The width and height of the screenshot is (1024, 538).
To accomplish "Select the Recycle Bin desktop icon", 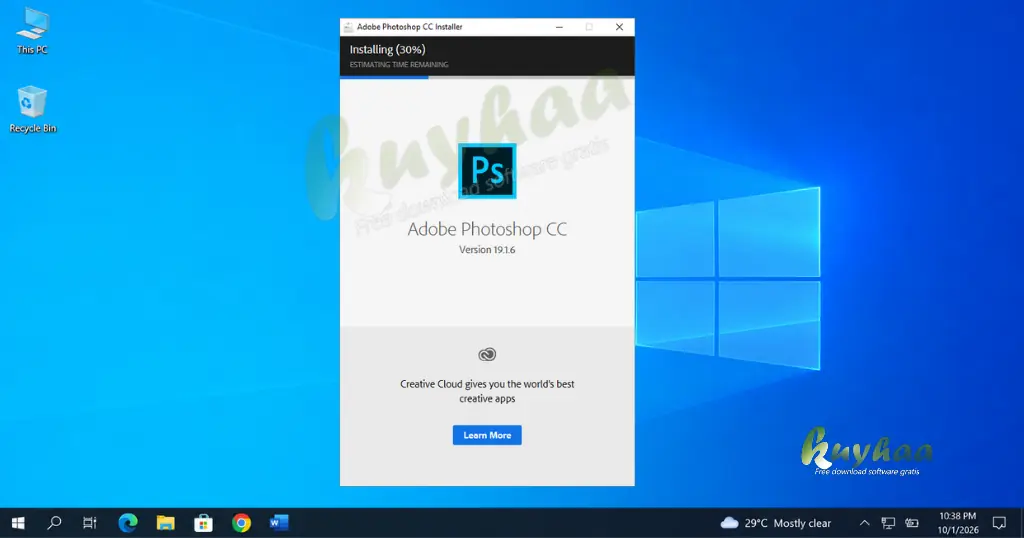I will (32, 109).
